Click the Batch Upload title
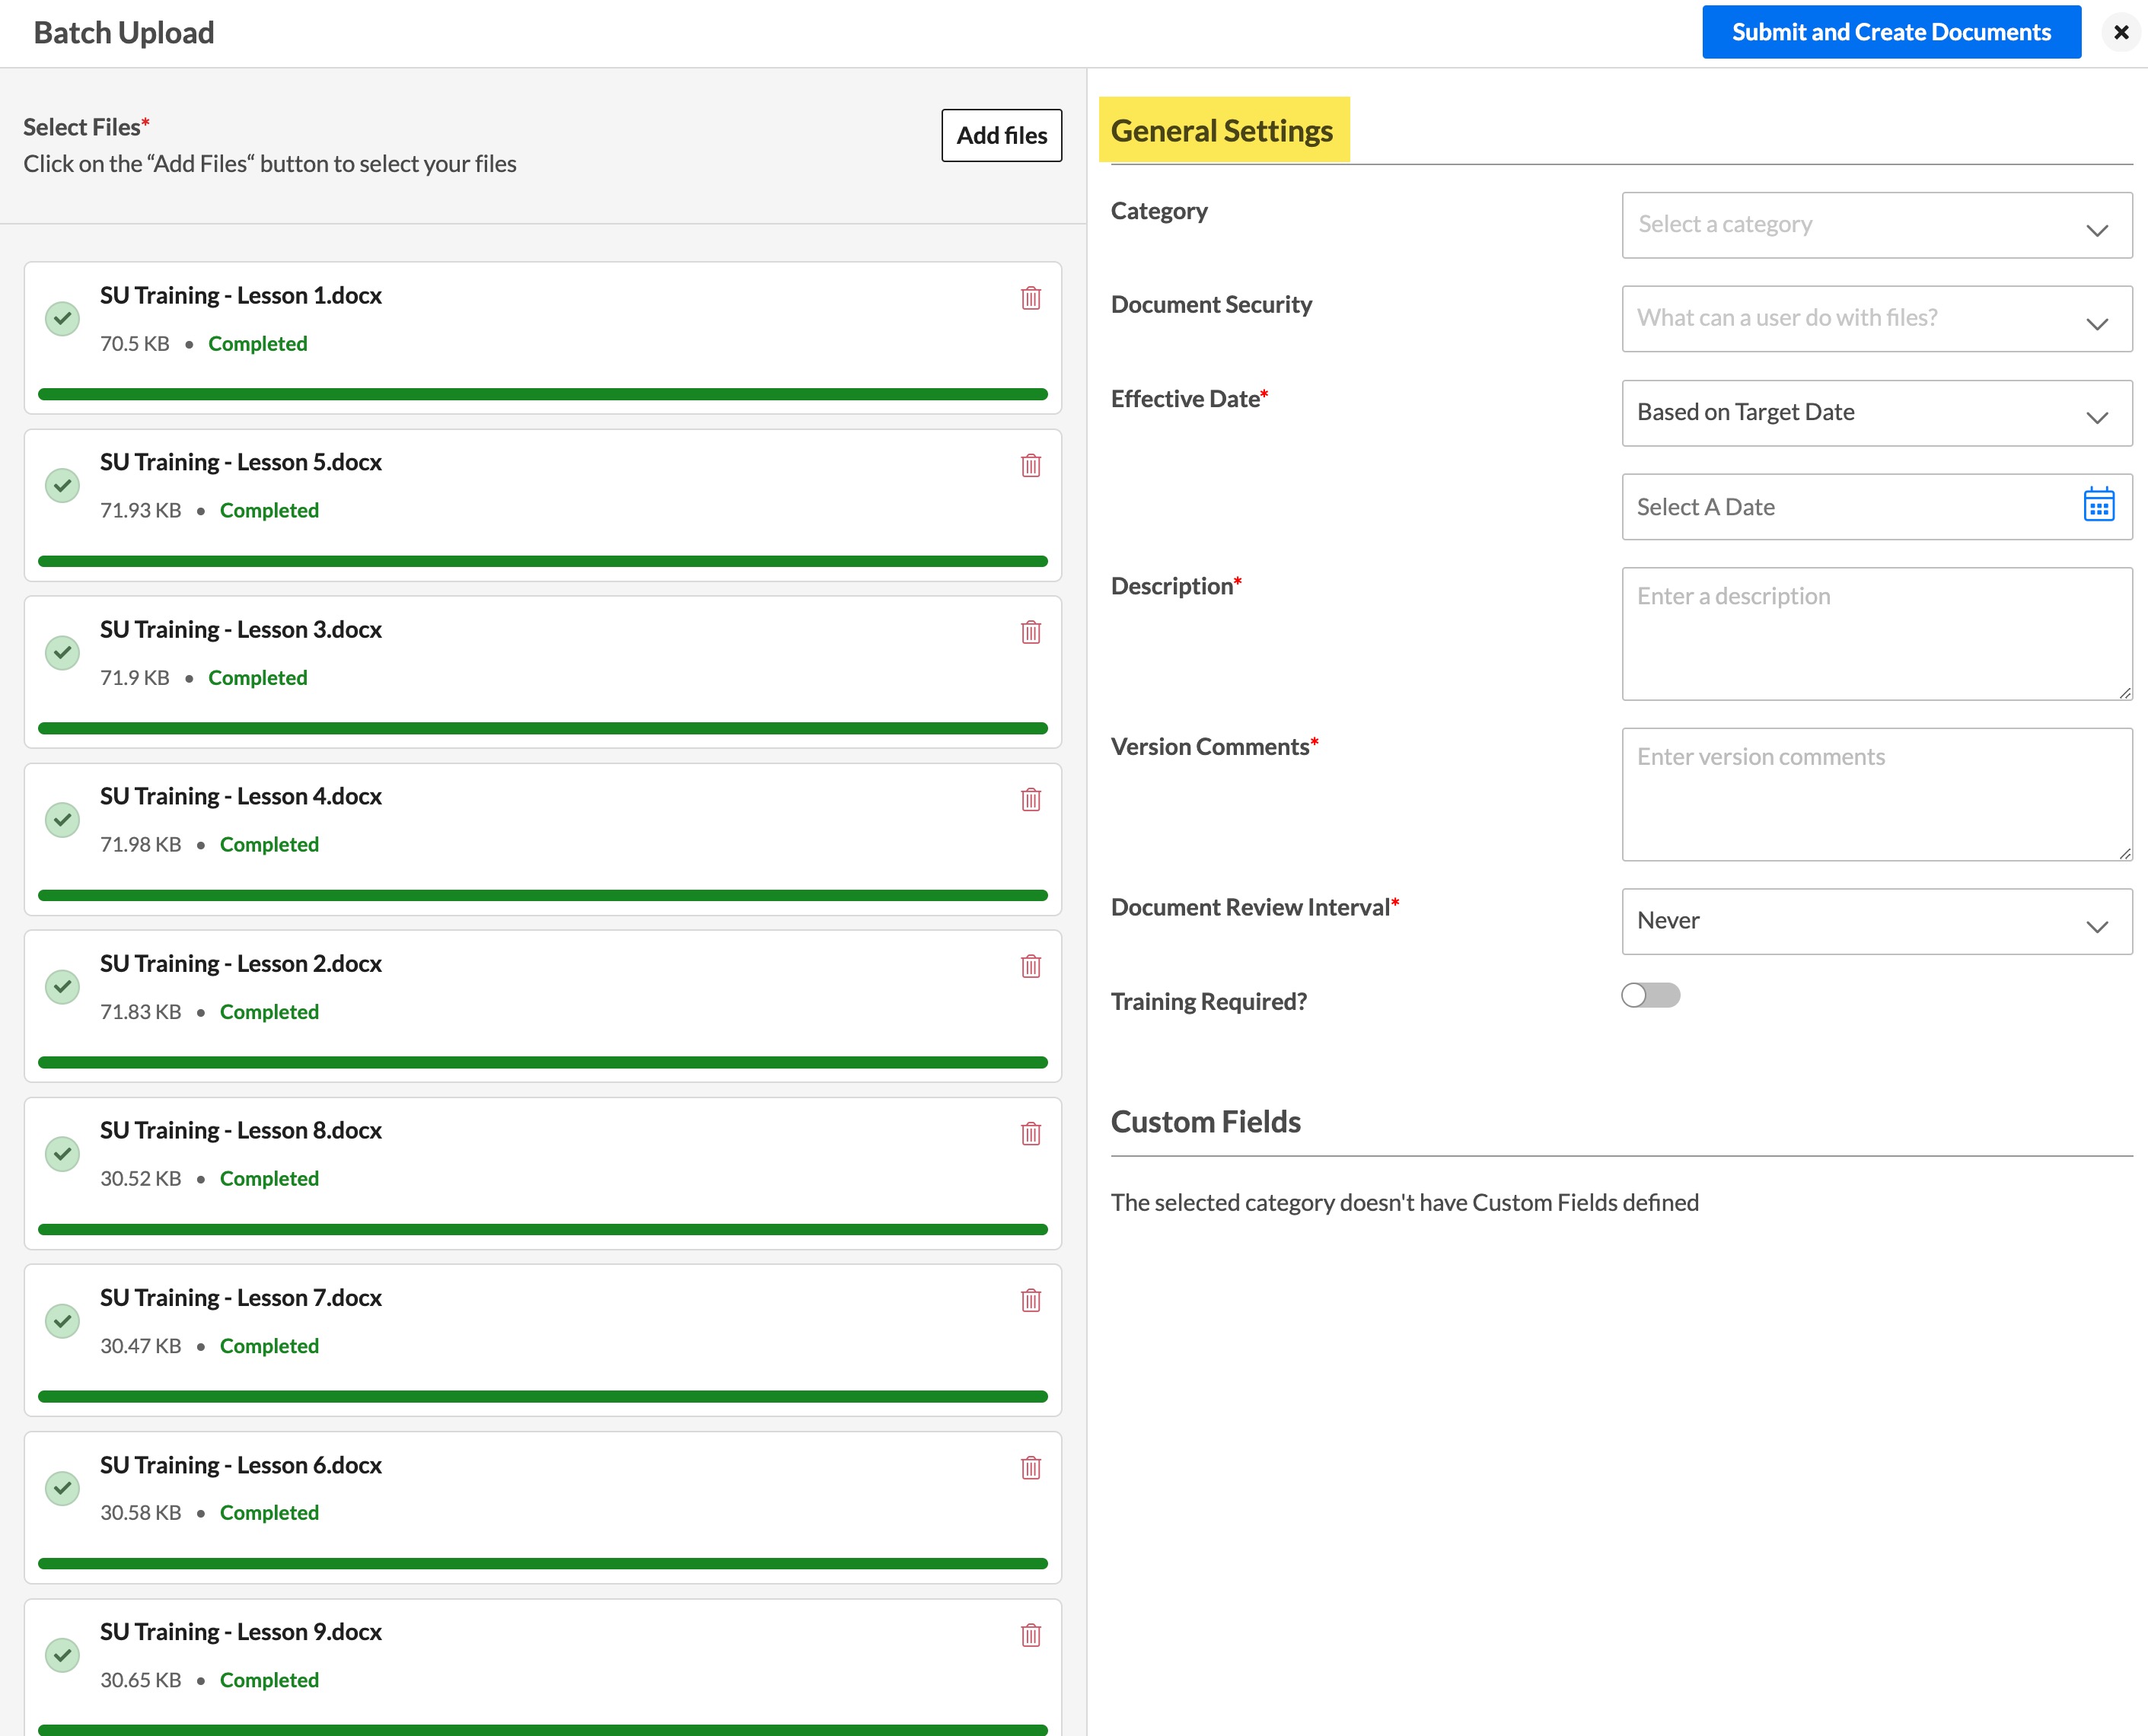The height and width of the screenshot is (1736, 2148). [x=124, y=33]
